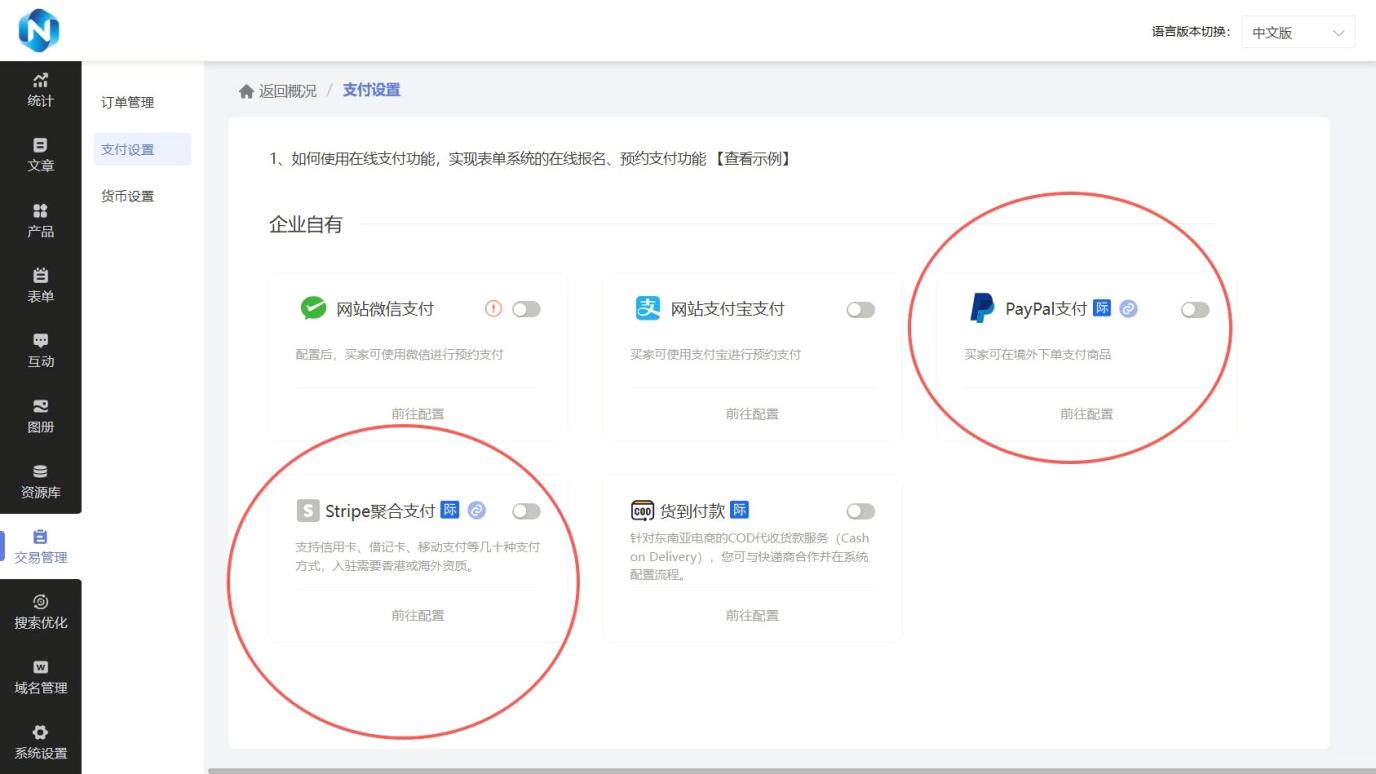The height and width of the screenshot is (774, 1376).
Task: Open the language version dropdown showing 中文版
Action: tap(1297, 32)
